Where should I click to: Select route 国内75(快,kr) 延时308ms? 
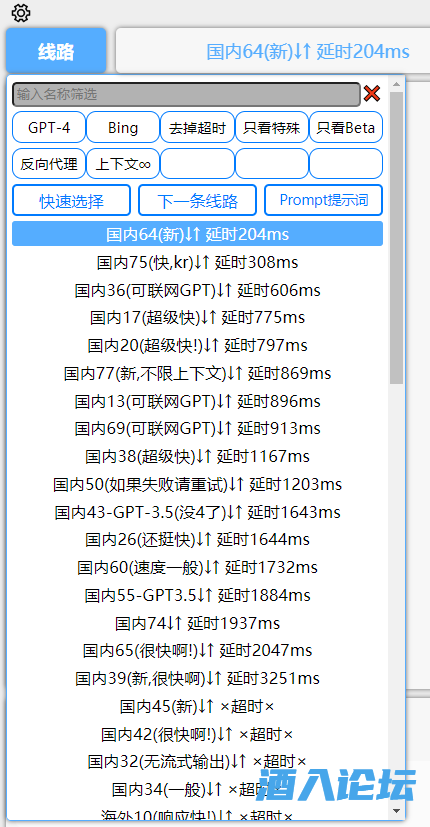tap(197, 262)
